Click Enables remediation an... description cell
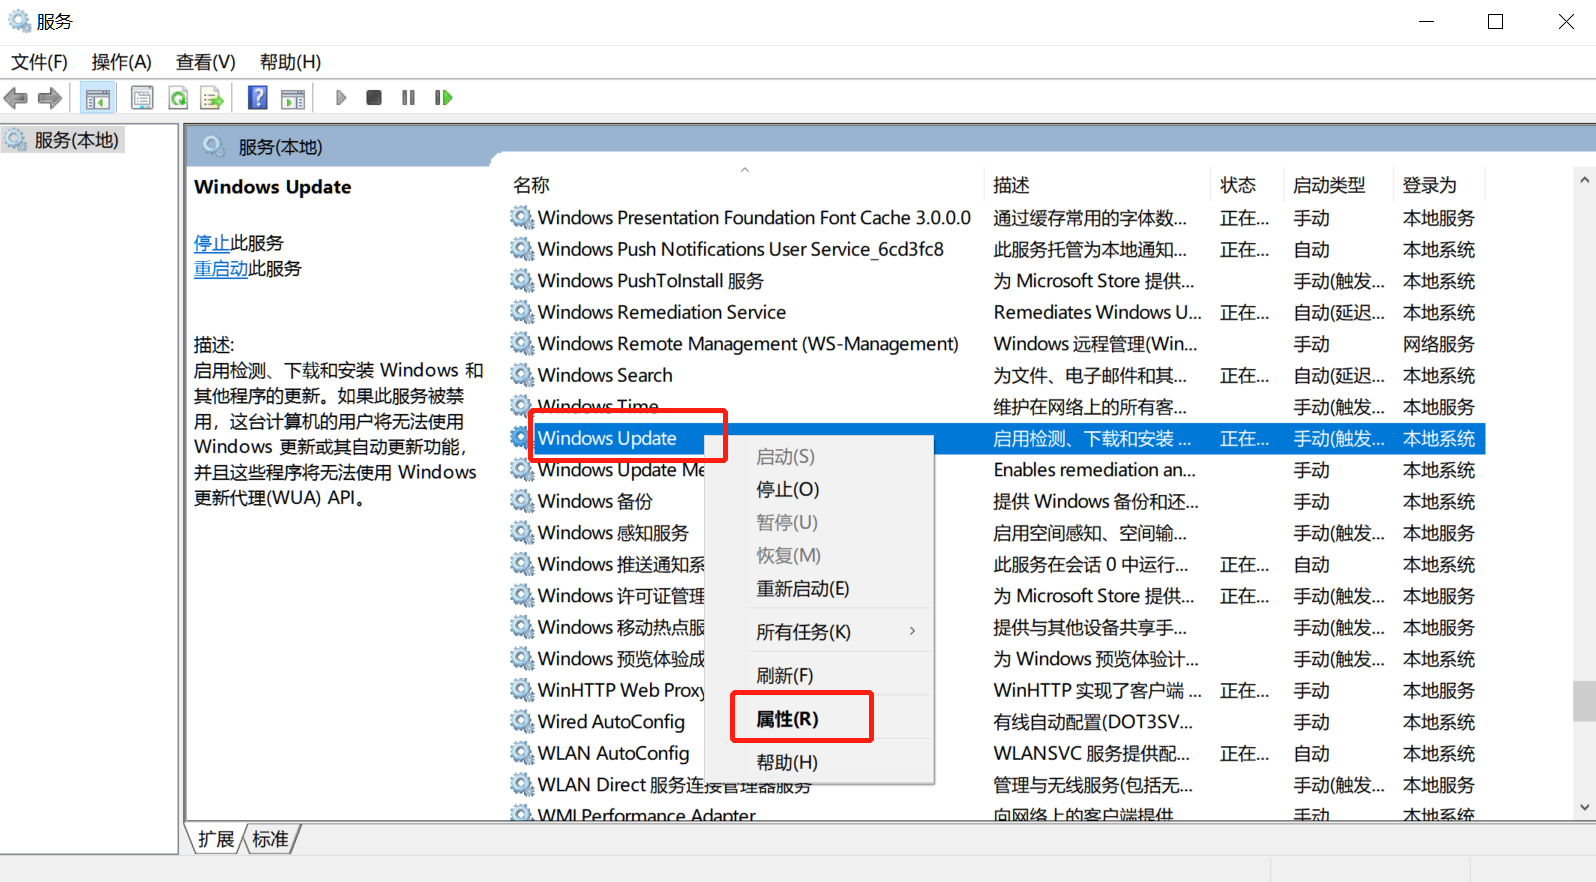Image resolution: width=1596 pixels, height=882 pixels. [1095, 470]
